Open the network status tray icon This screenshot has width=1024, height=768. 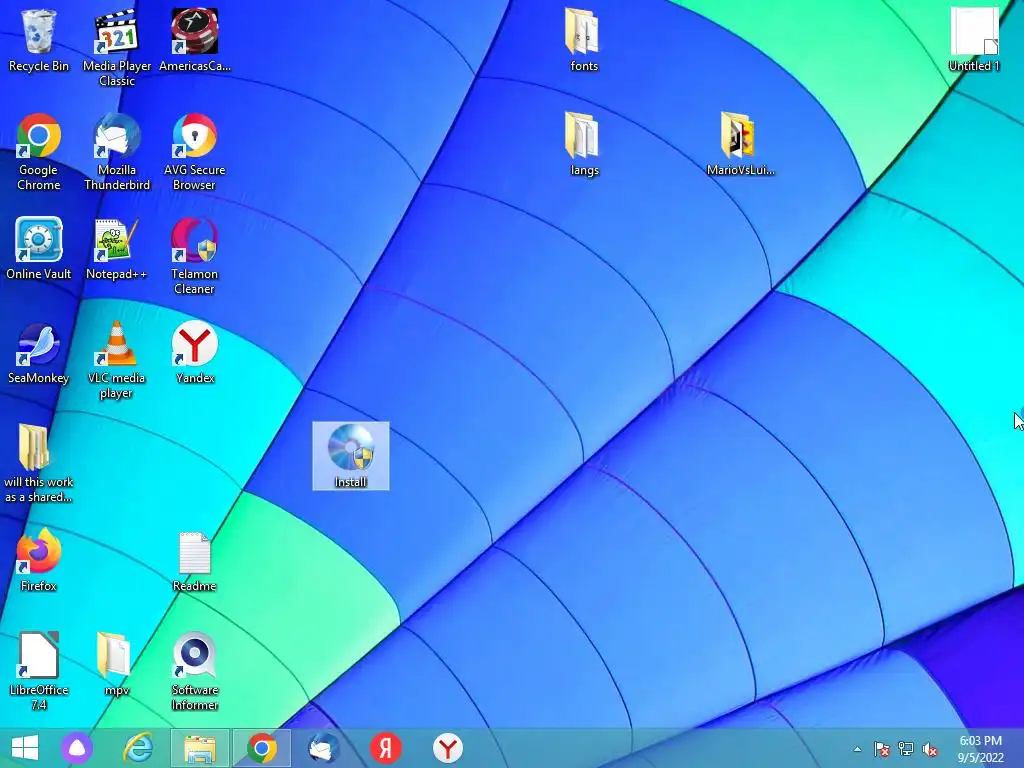coord(906,749)
